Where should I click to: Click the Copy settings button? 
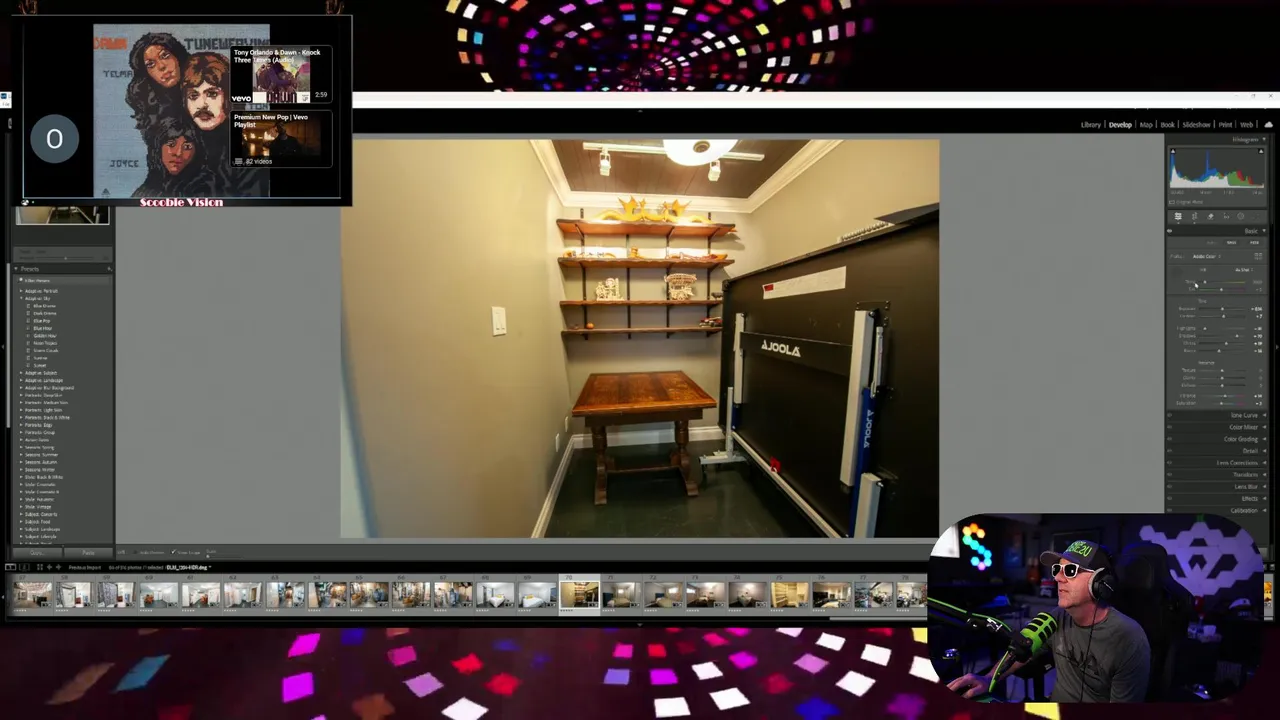click(37, 553)
